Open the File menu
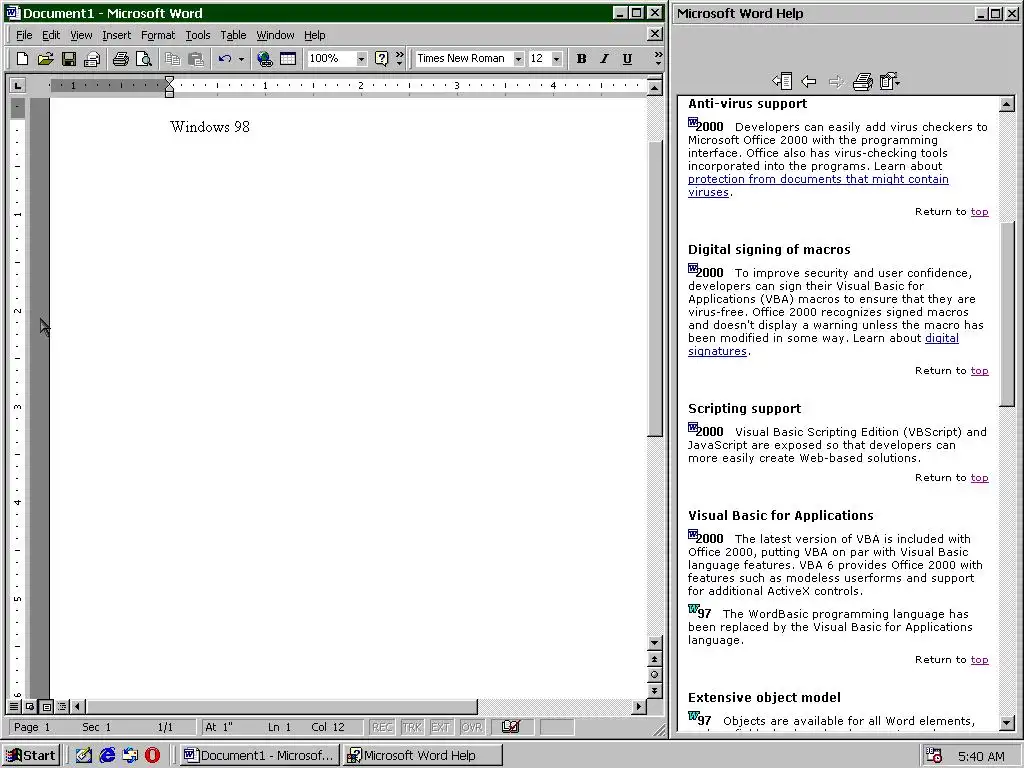This screenshot has height=768, width=1024. (24, 35)
